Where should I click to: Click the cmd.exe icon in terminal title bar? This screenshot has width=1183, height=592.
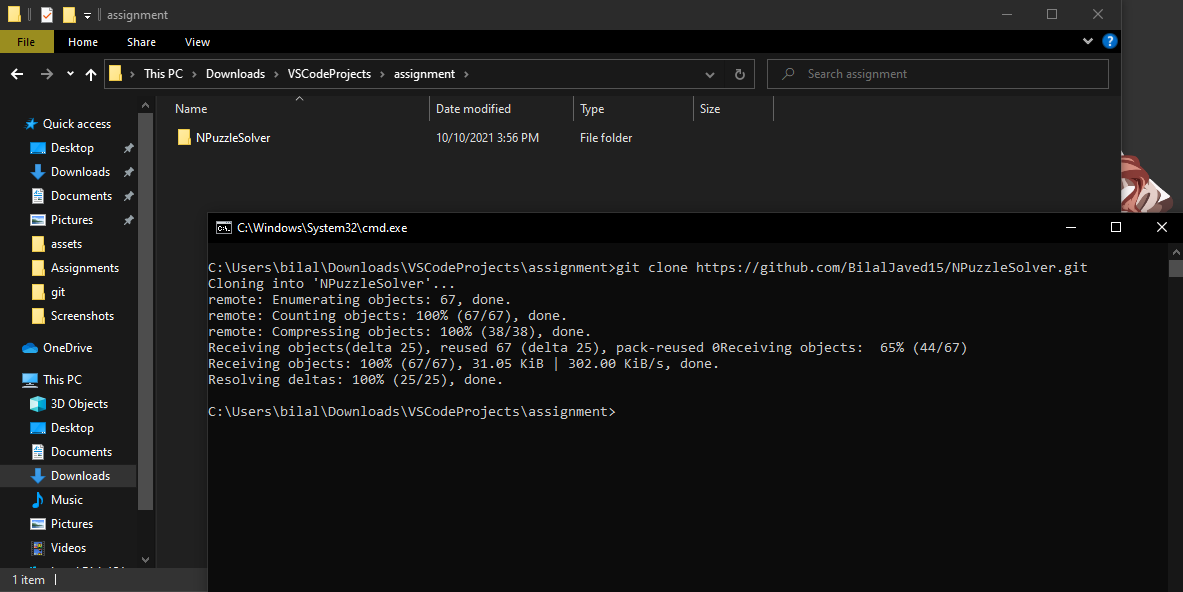pos(222,227)
